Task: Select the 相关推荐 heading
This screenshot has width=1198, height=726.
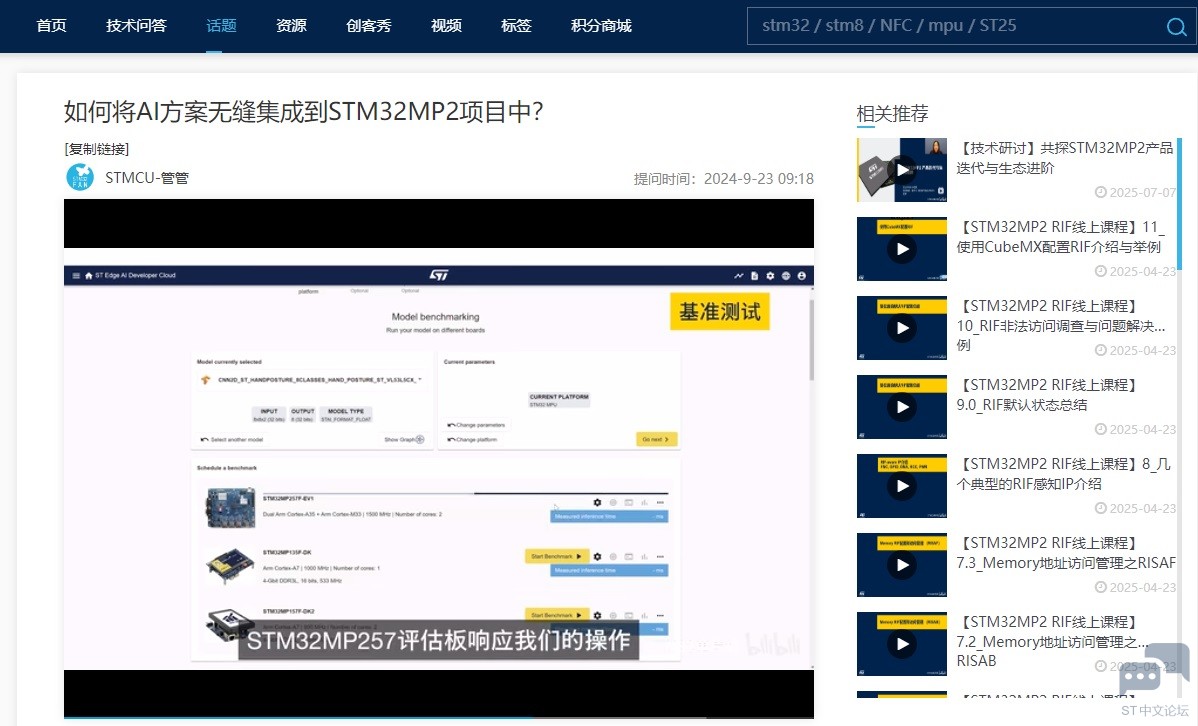Action: tap(892, 114)
